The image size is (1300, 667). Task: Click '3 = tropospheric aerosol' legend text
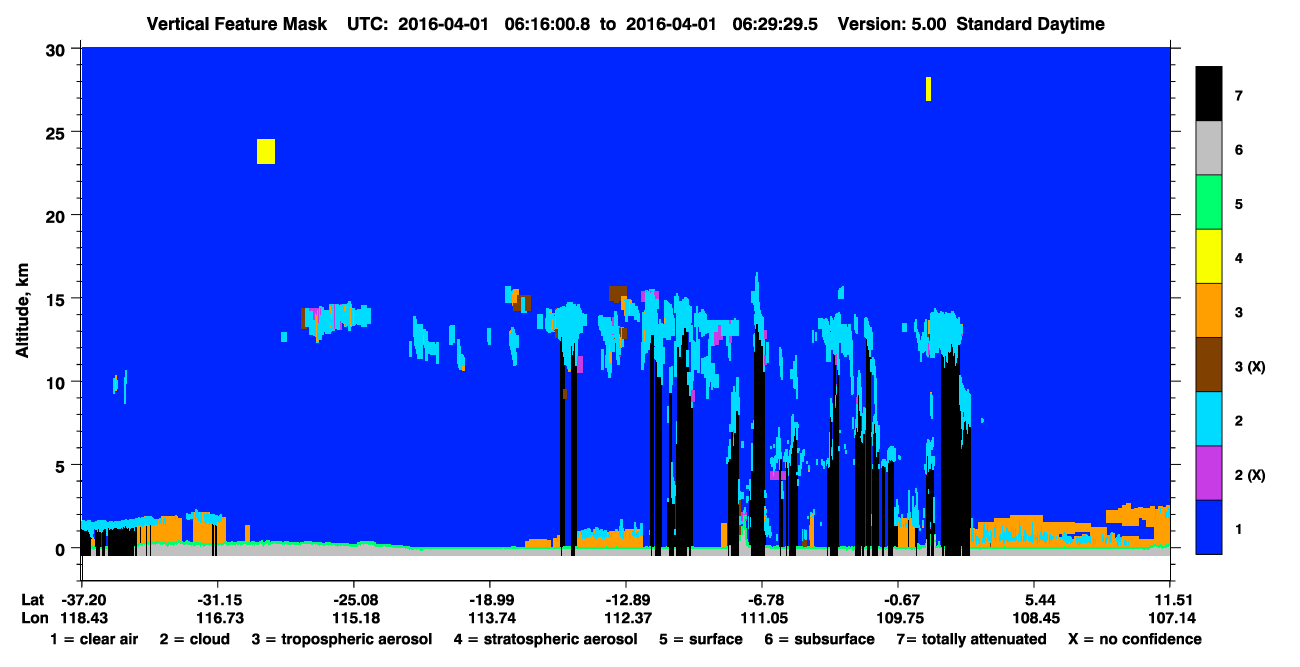tap(342, 640)
